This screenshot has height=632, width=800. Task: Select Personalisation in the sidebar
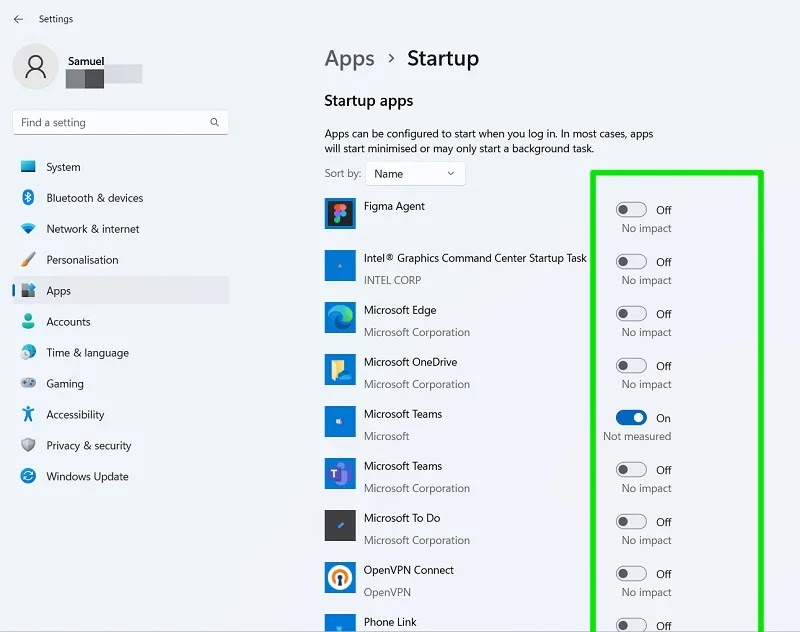pos(121,260)
